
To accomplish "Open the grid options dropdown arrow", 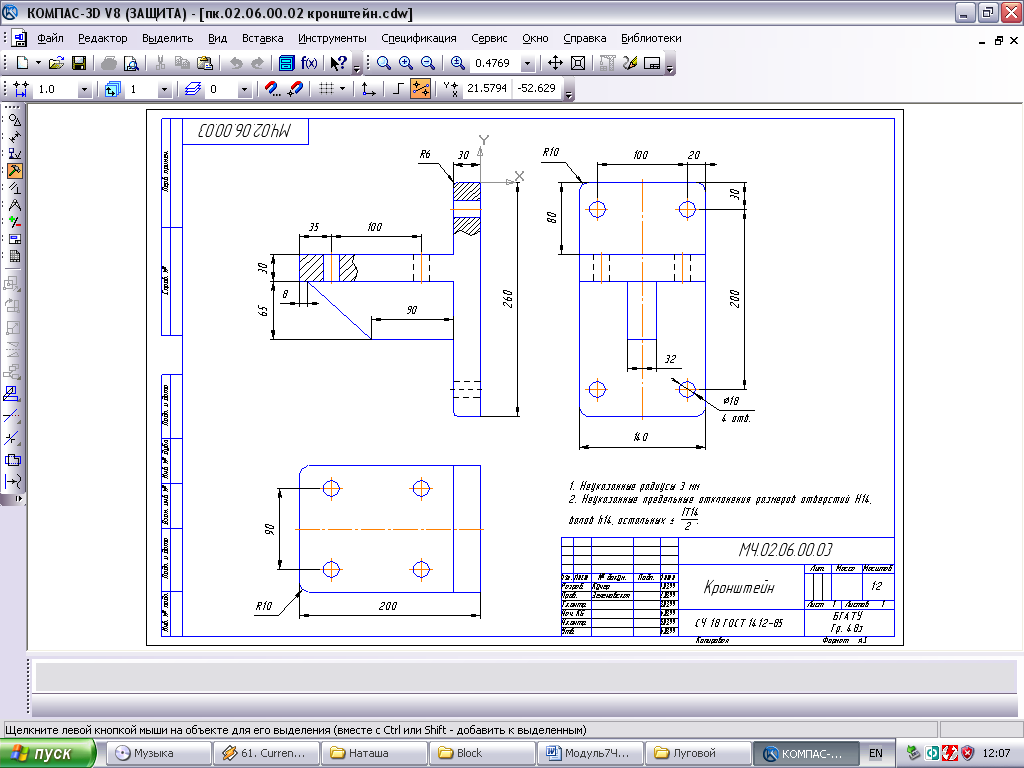I will tap(342, 89).
